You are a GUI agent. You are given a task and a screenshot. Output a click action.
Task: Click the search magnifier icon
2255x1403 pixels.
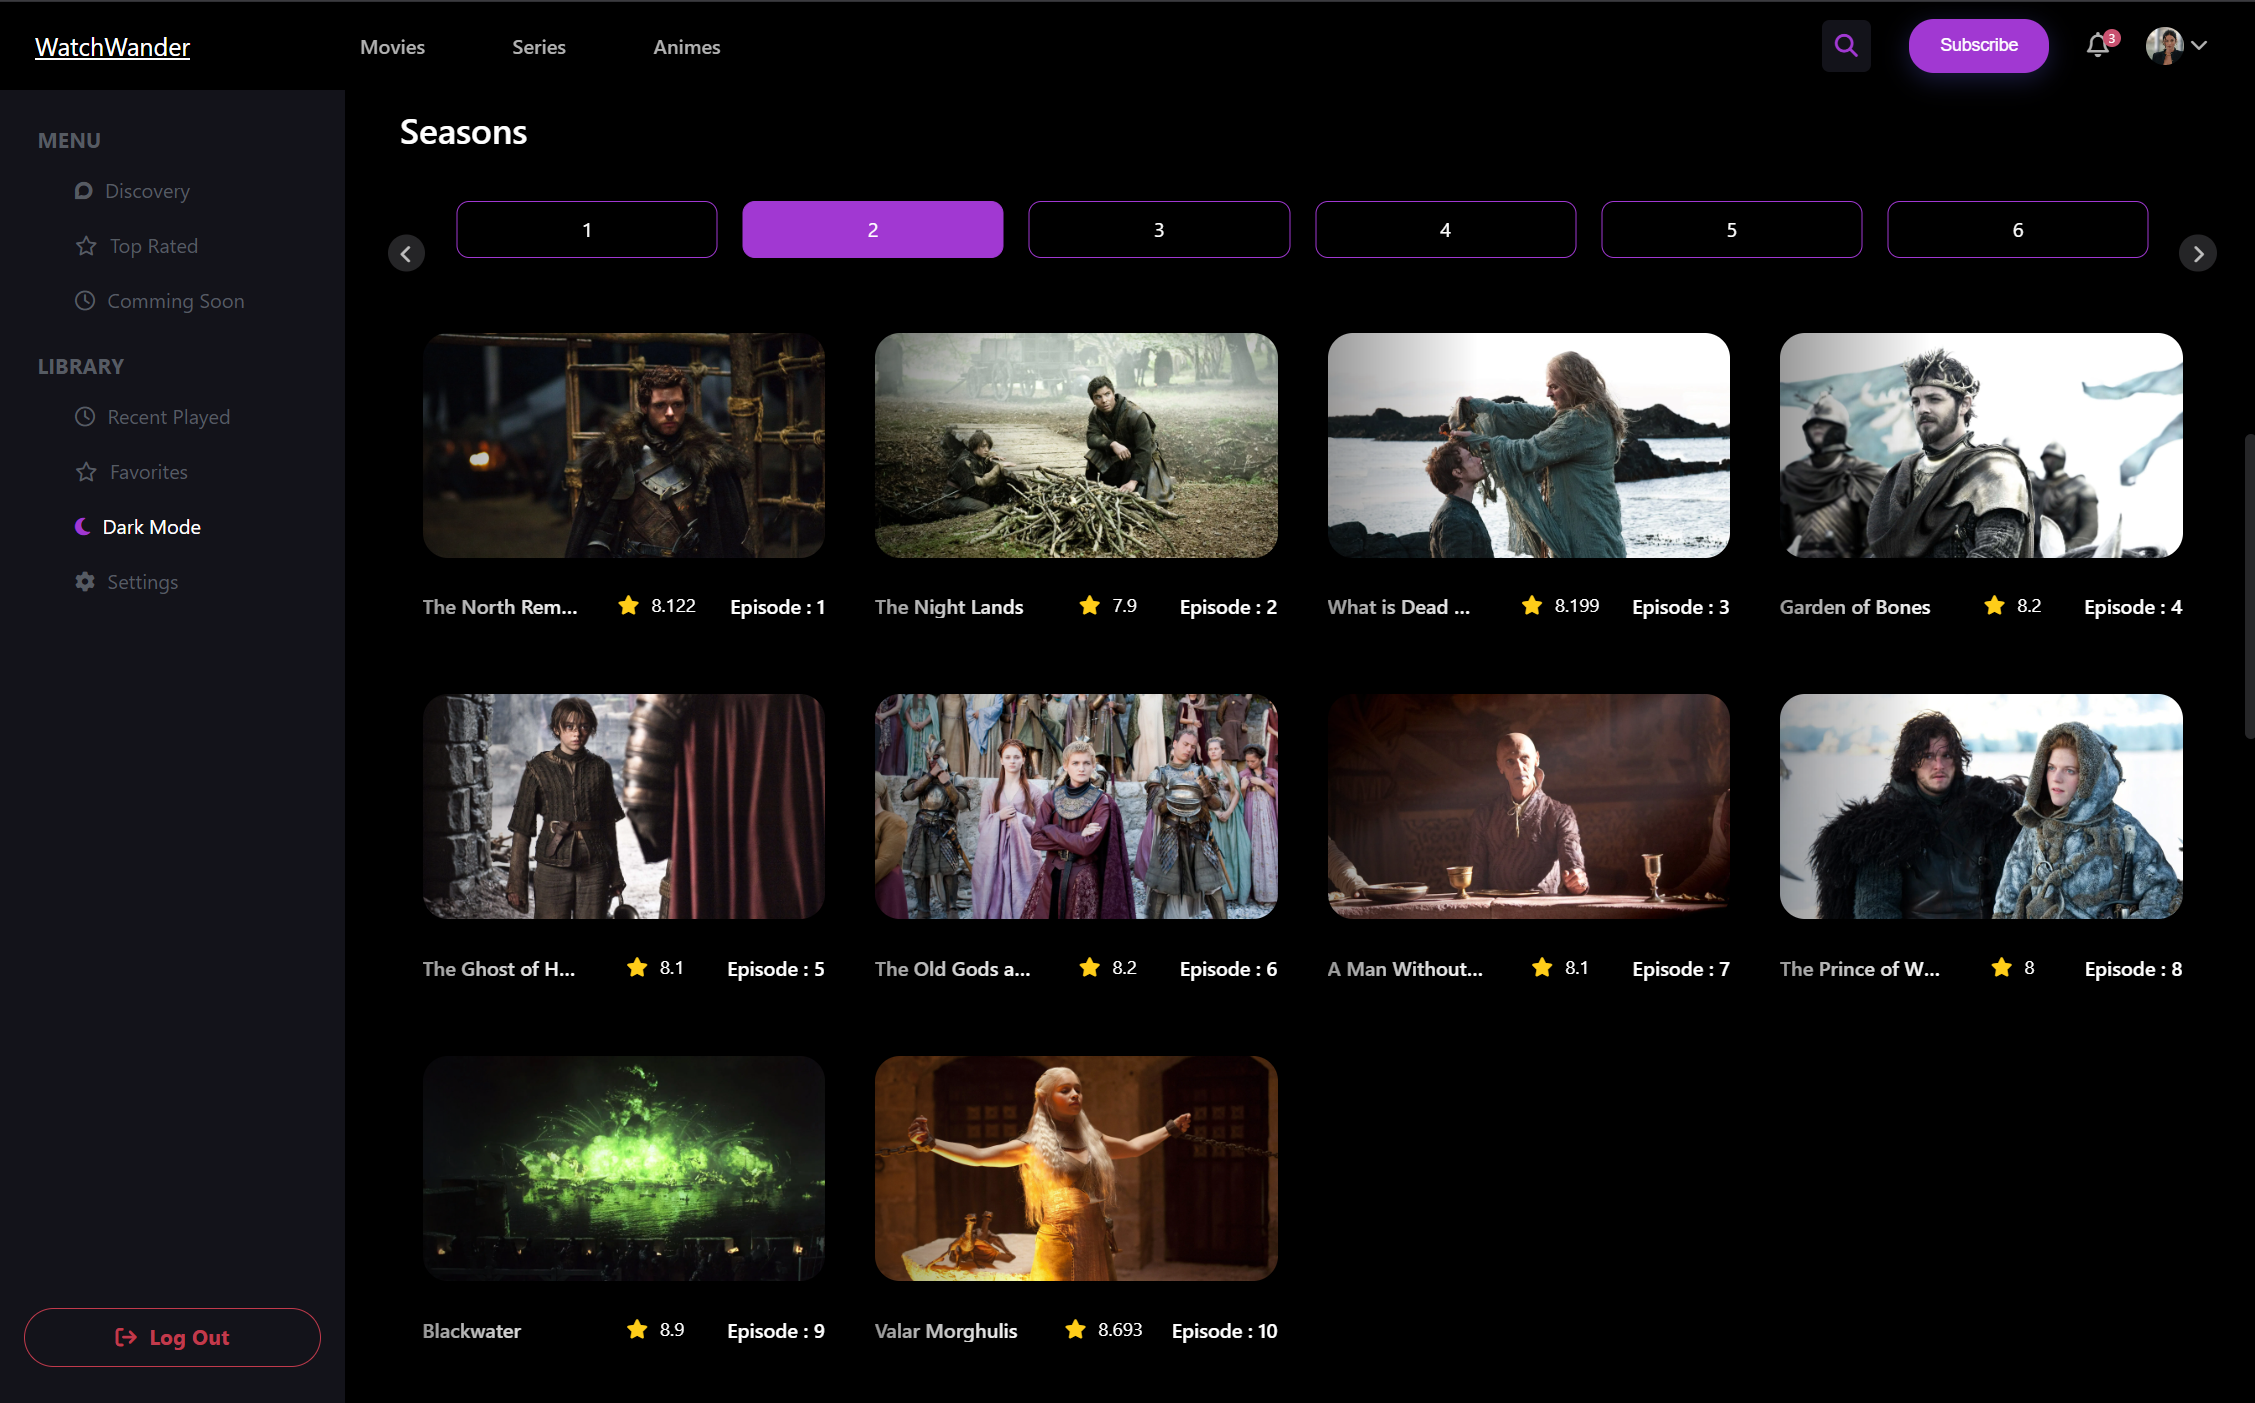point(1845,46)
